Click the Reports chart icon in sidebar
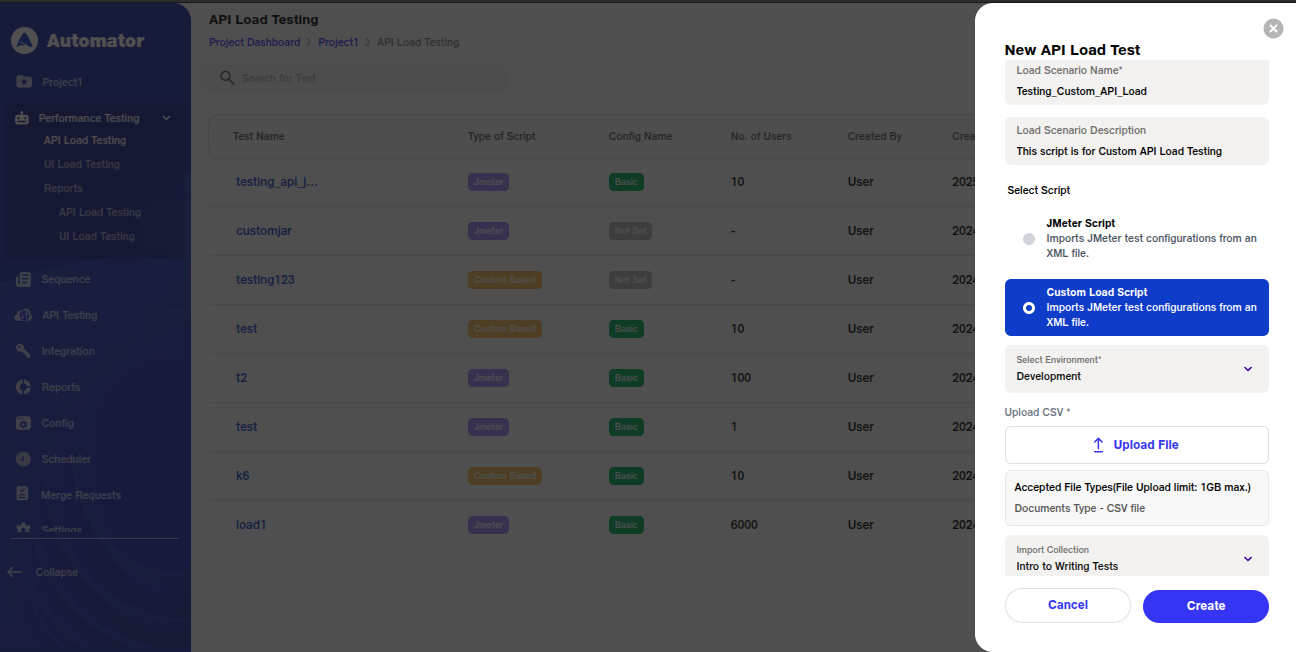The height and width of the screenshot is (652, 1296). (24, 388)
